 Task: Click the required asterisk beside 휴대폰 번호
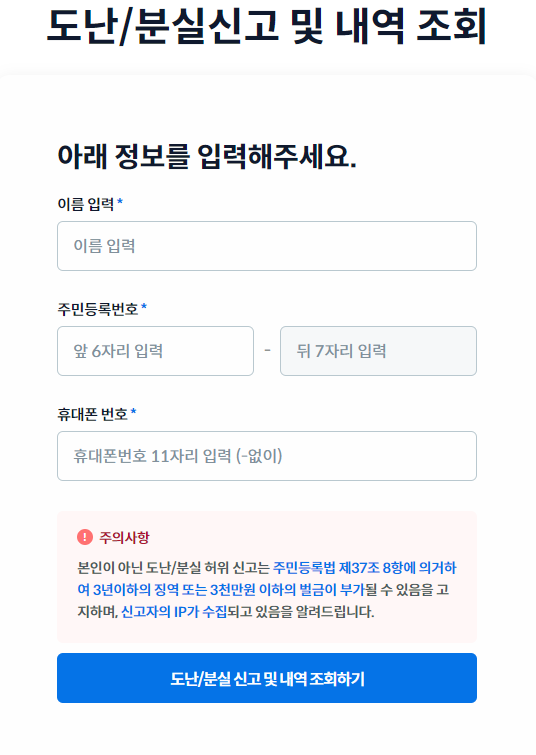click(133, 411)
